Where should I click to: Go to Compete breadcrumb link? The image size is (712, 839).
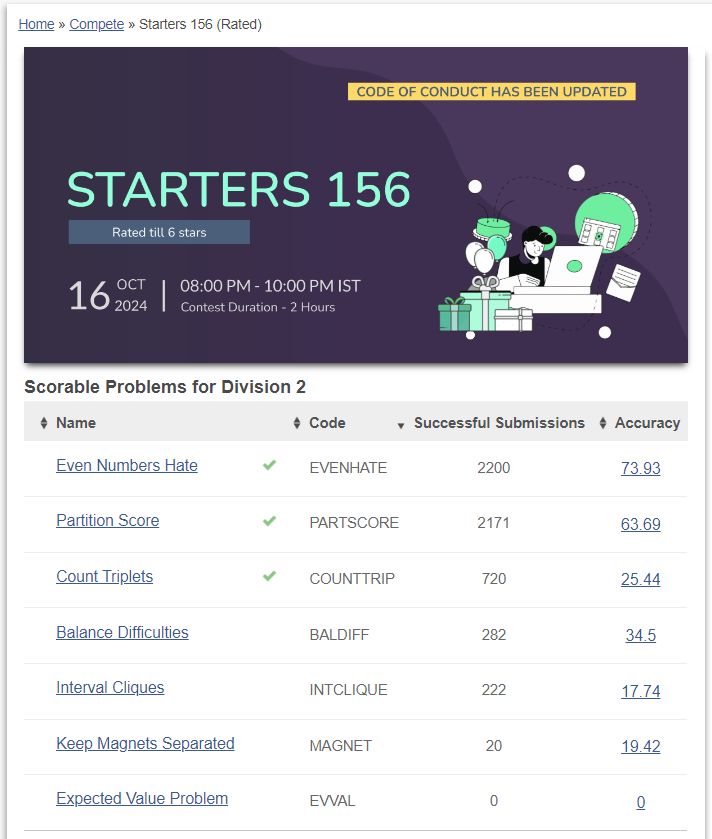97,24
